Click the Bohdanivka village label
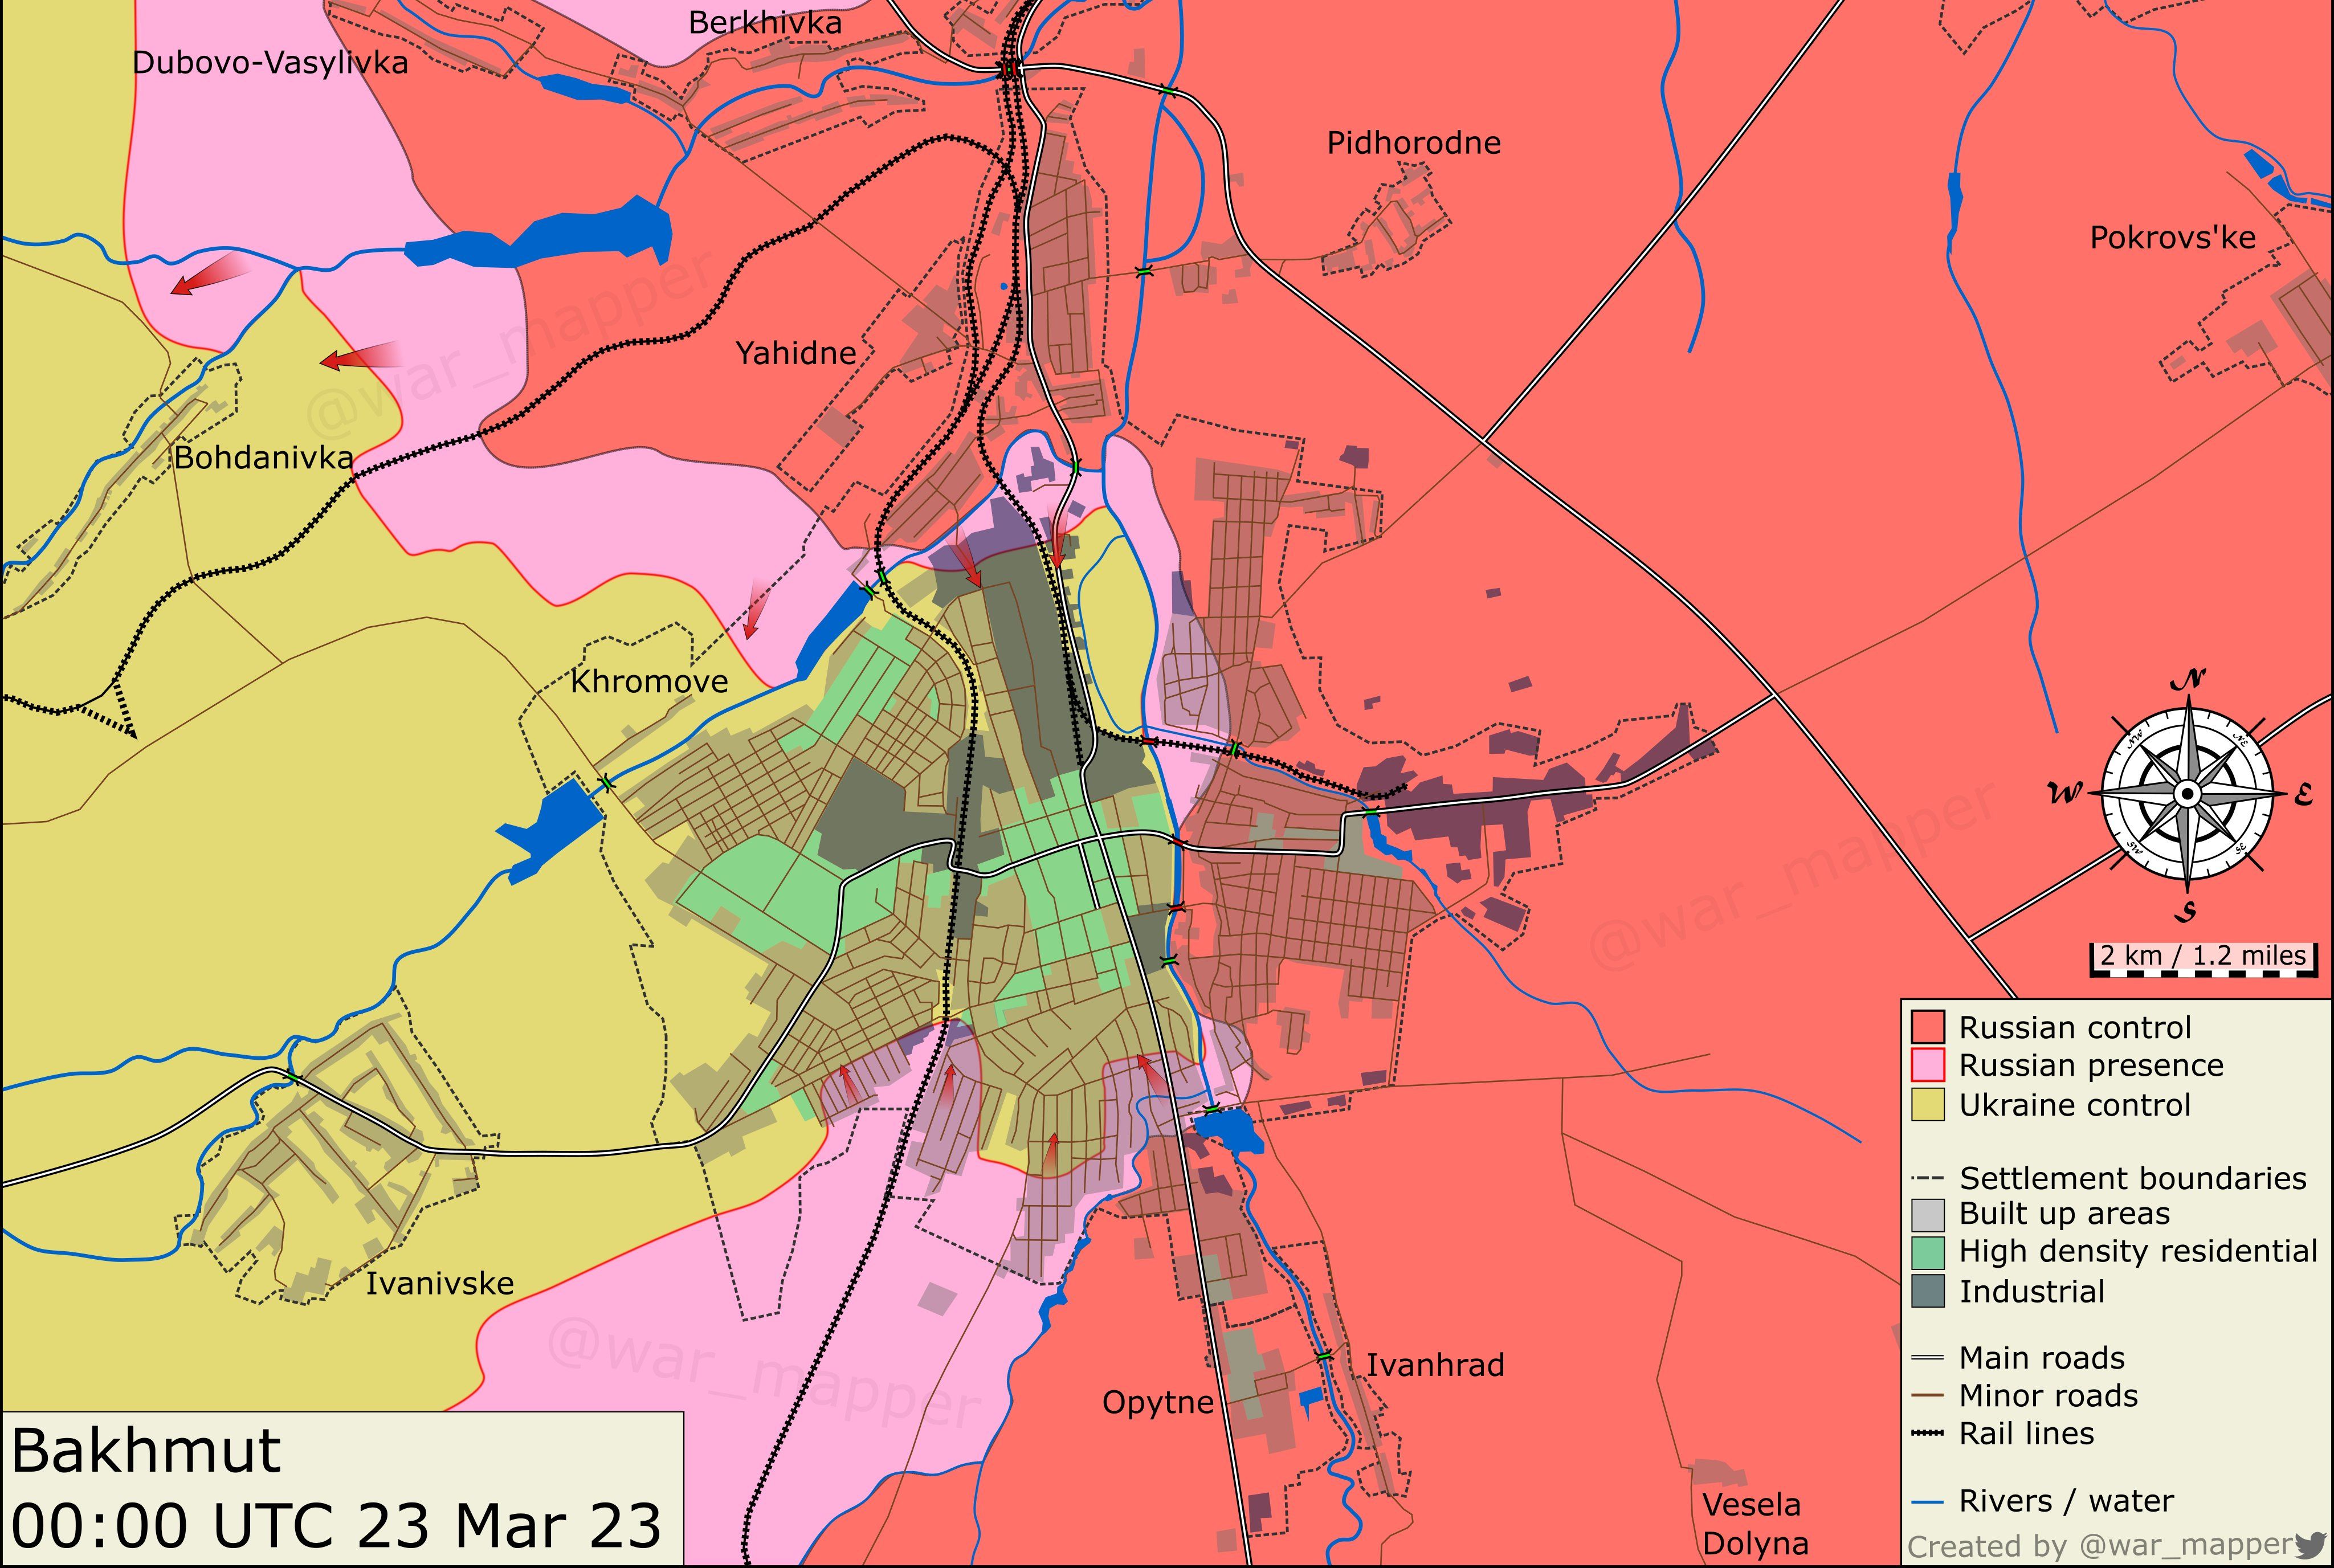Screen dimensions: 2334x1568 (x=263, y=458)
